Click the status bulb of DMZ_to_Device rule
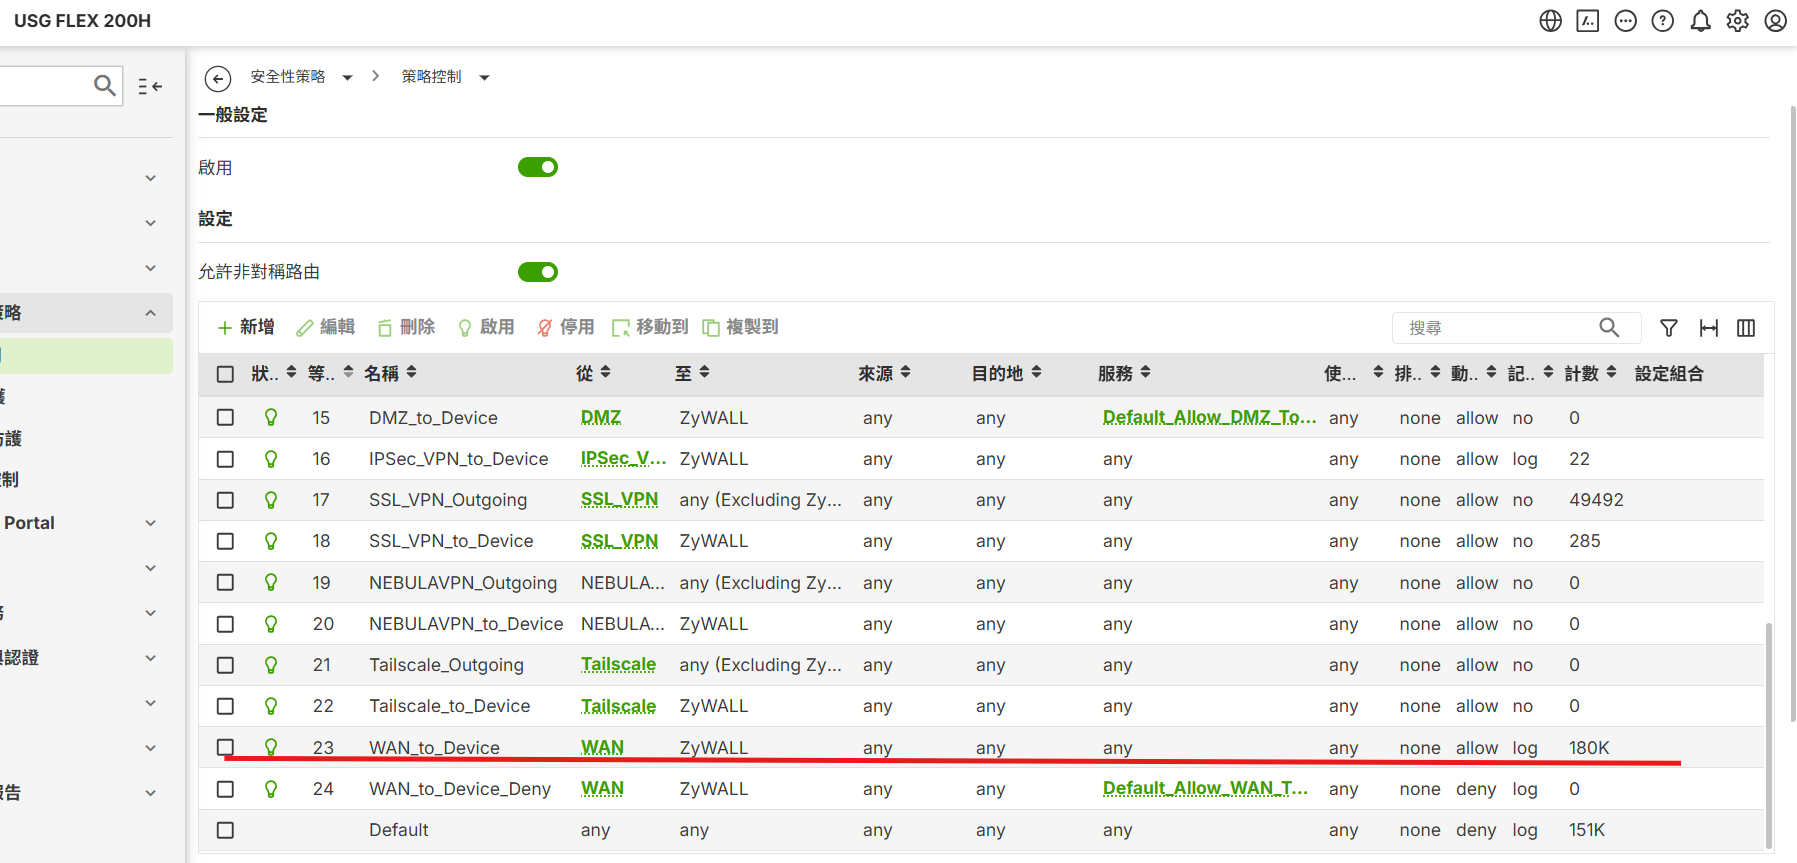This screenshot has width=1797, height=863. pos(271,417)
